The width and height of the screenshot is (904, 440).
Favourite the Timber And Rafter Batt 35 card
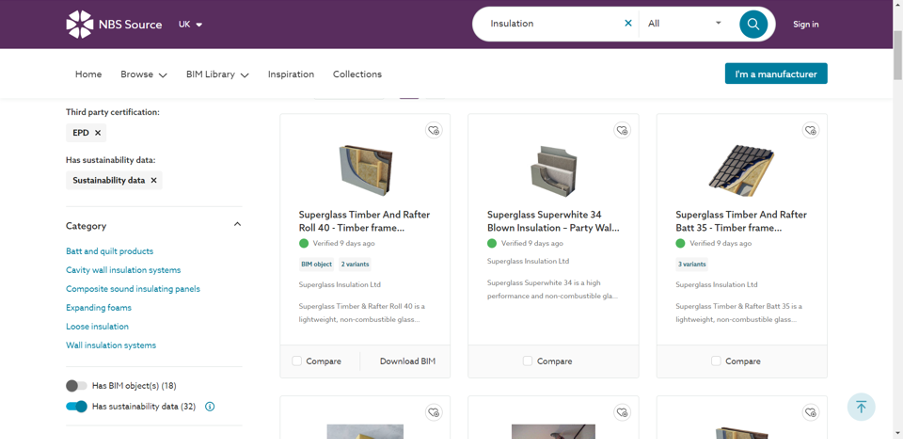(x=810, y=130)
